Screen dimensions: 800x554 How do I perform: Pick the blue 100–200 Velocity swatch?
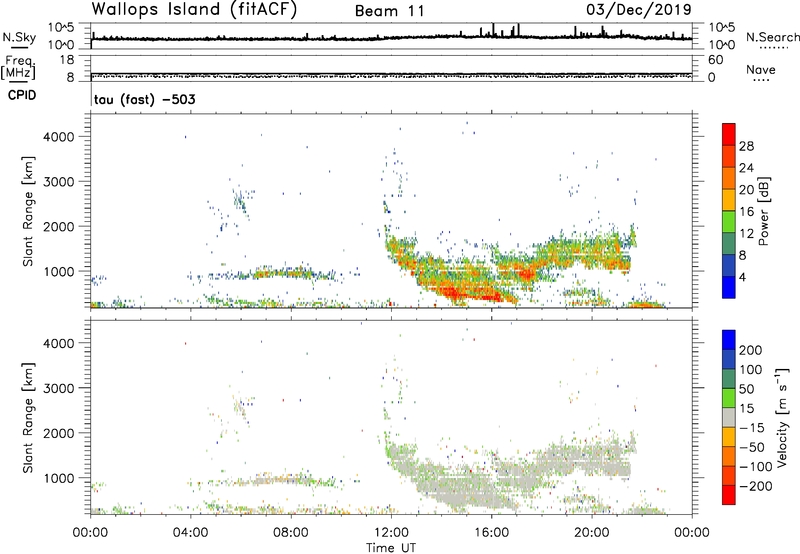[729, 359]
